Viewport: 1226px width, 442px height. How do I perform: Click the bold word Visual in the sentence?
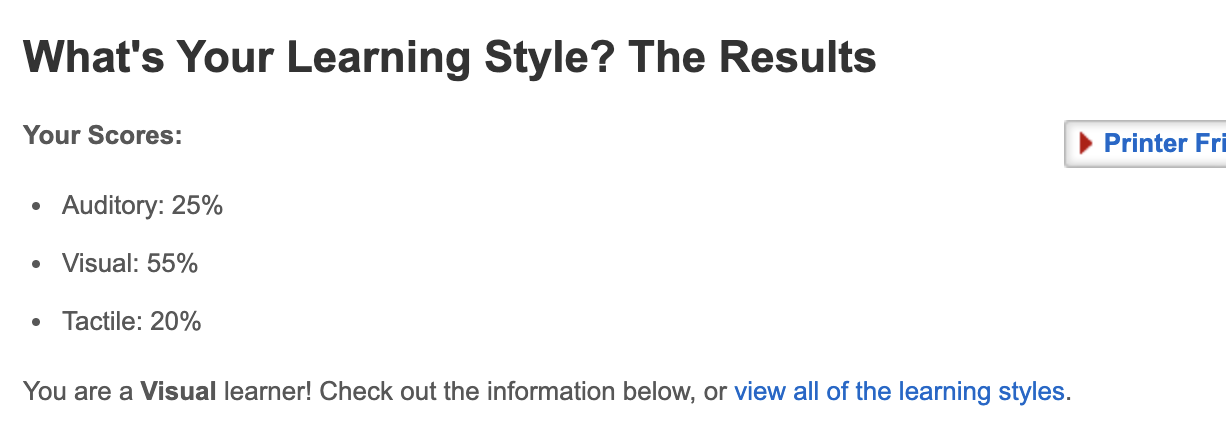[178, 391]
